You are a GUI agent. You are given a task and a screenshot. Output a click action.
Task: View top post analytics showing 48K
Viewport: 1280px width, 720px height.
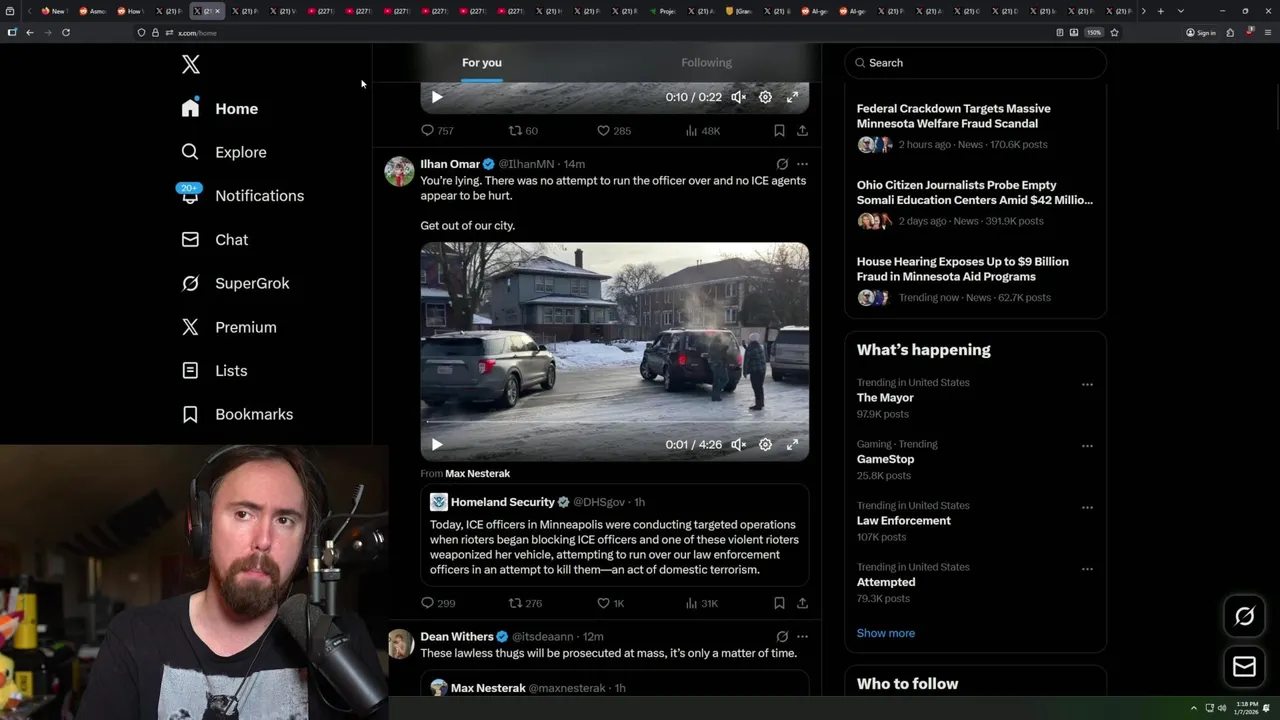tap(702, 130)
